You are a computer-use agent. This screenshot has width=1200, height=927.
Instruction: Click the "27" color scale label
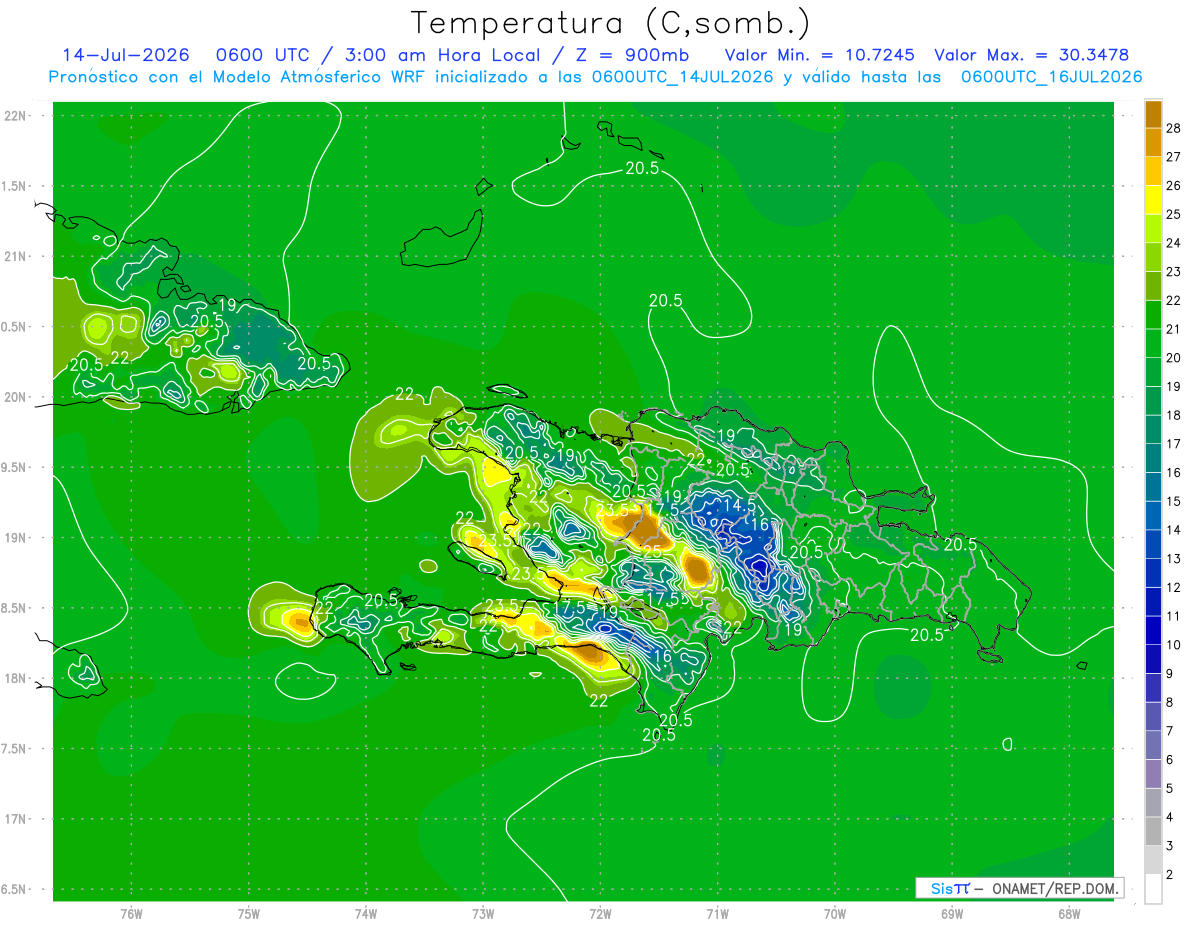[x=1174, y=157]
